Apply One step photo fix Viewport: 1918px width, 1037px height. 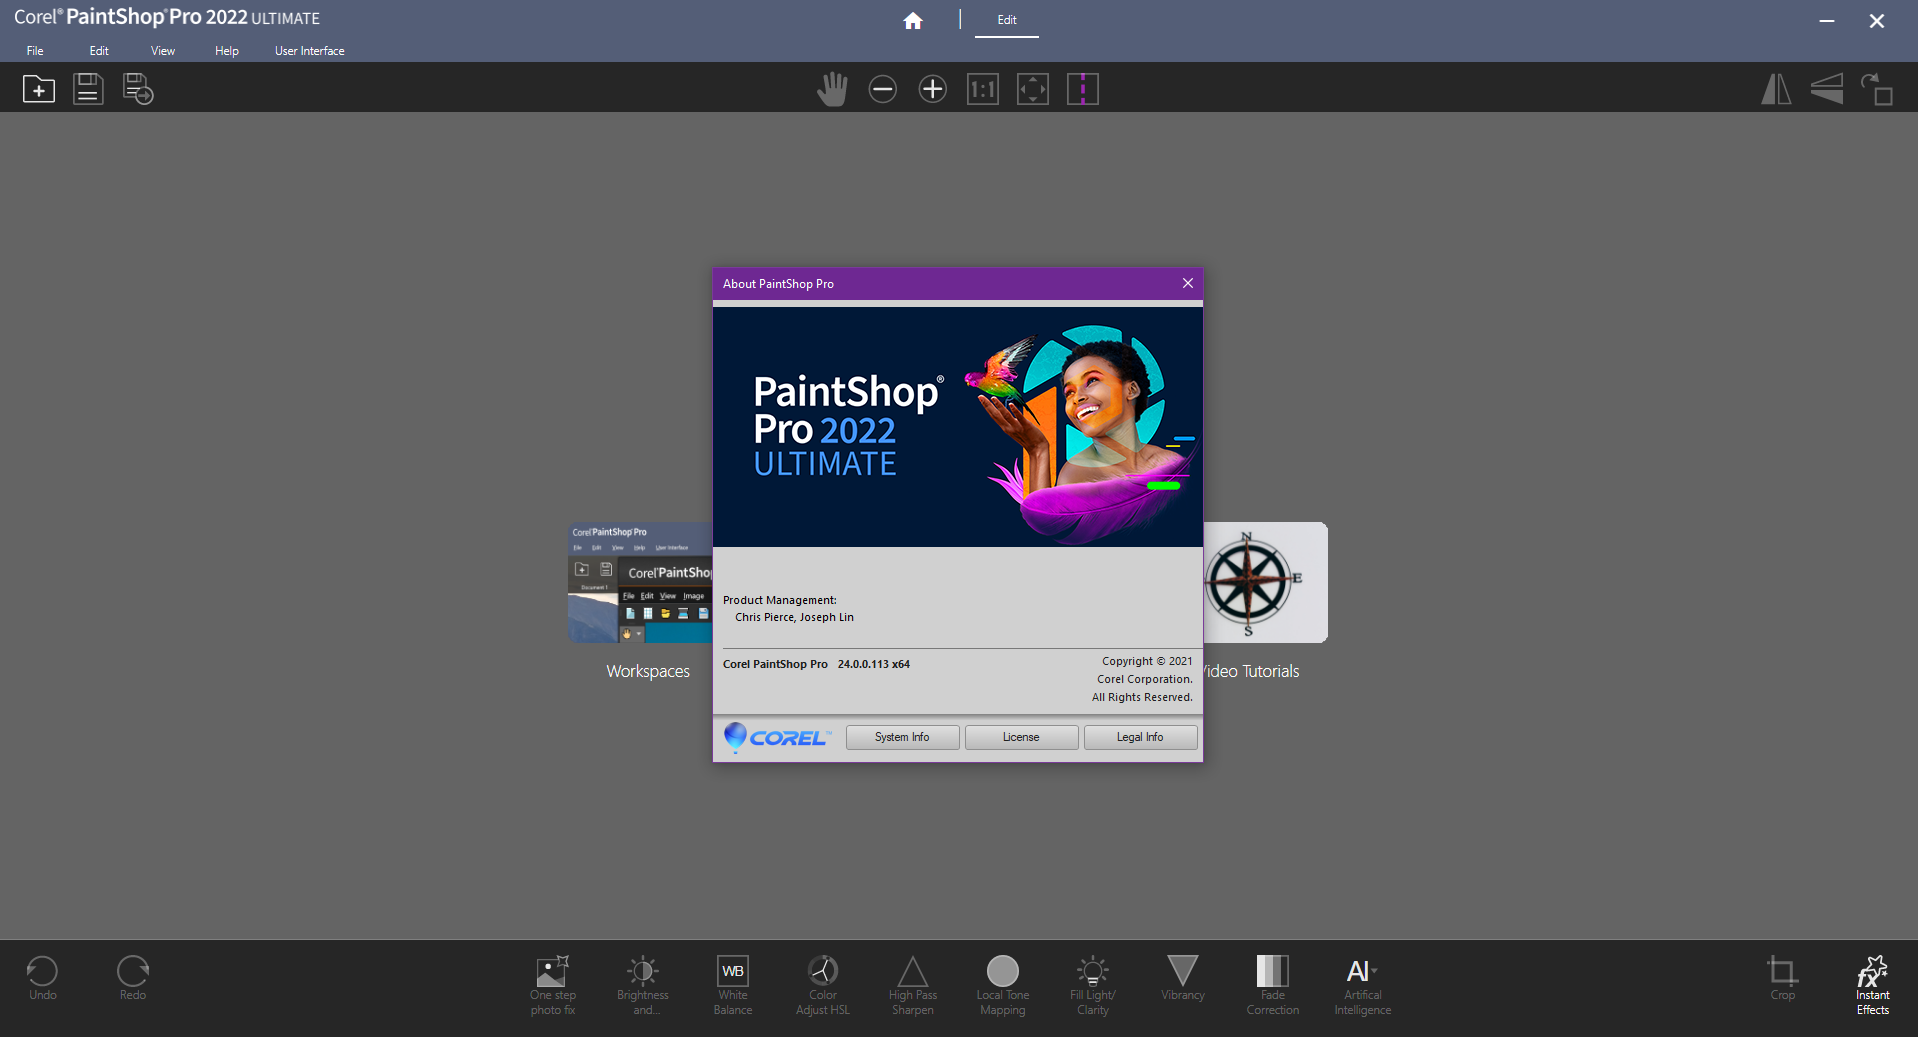553,985
